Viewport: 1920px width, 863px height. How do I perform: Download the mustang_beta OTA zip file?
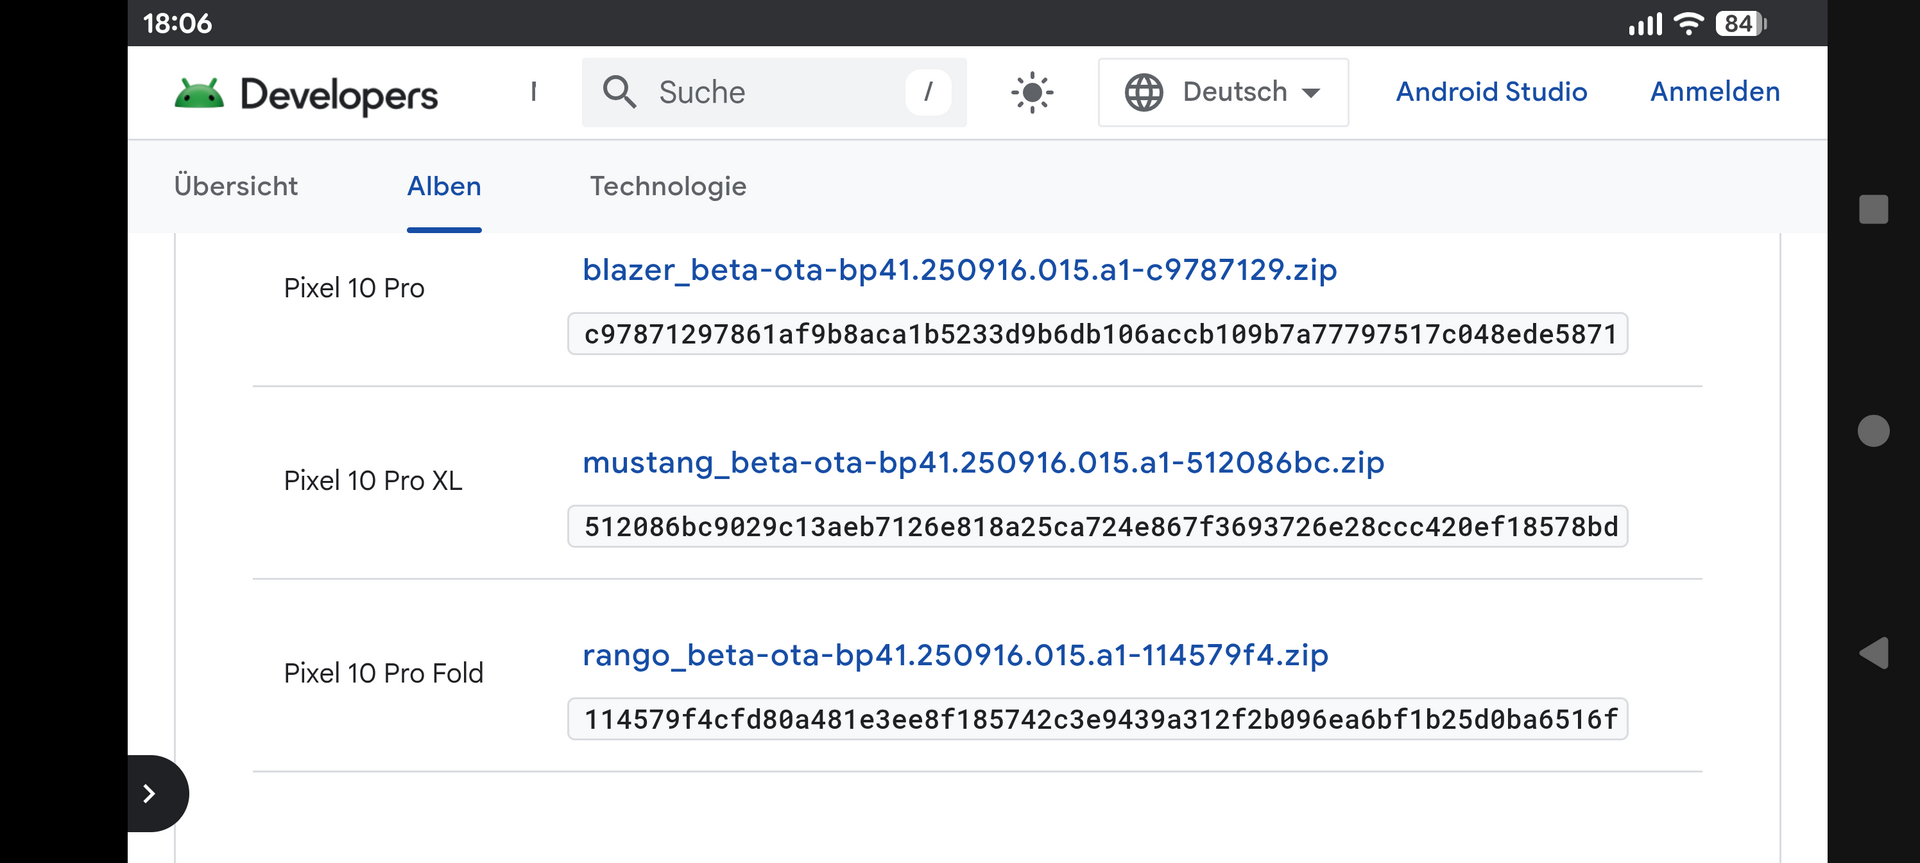pos(983,463)
